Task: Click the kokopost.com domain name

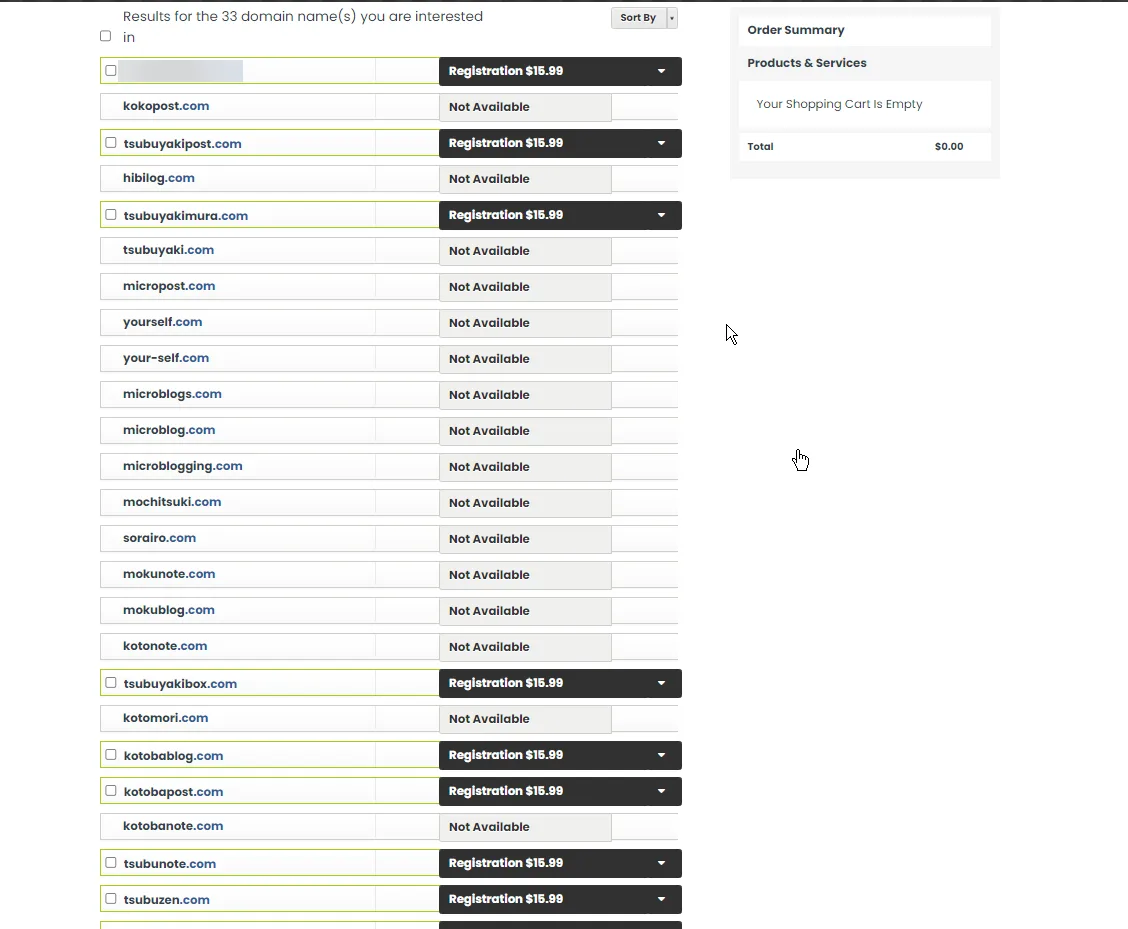Action: click(x=166, y=106)
